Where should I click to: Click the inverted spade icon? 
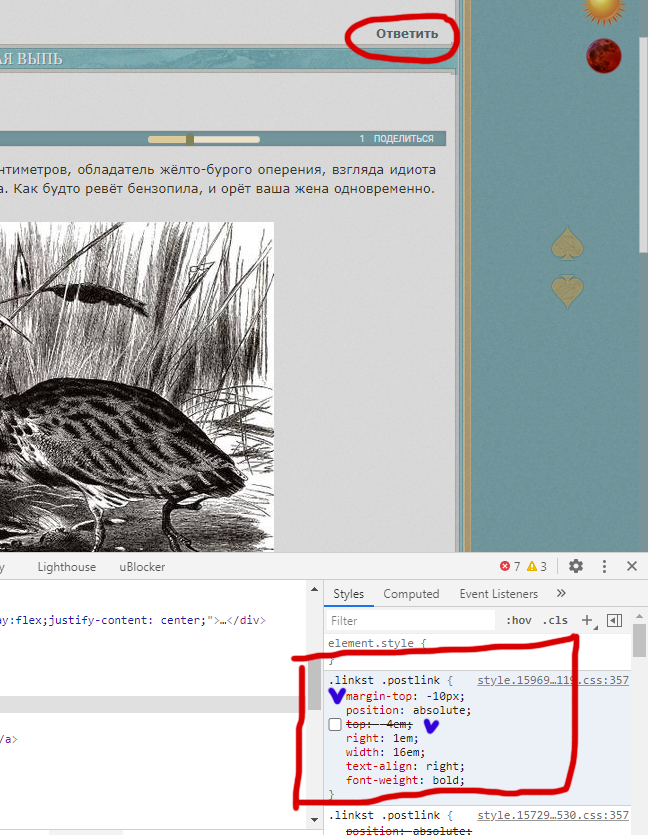click(568, 290)
